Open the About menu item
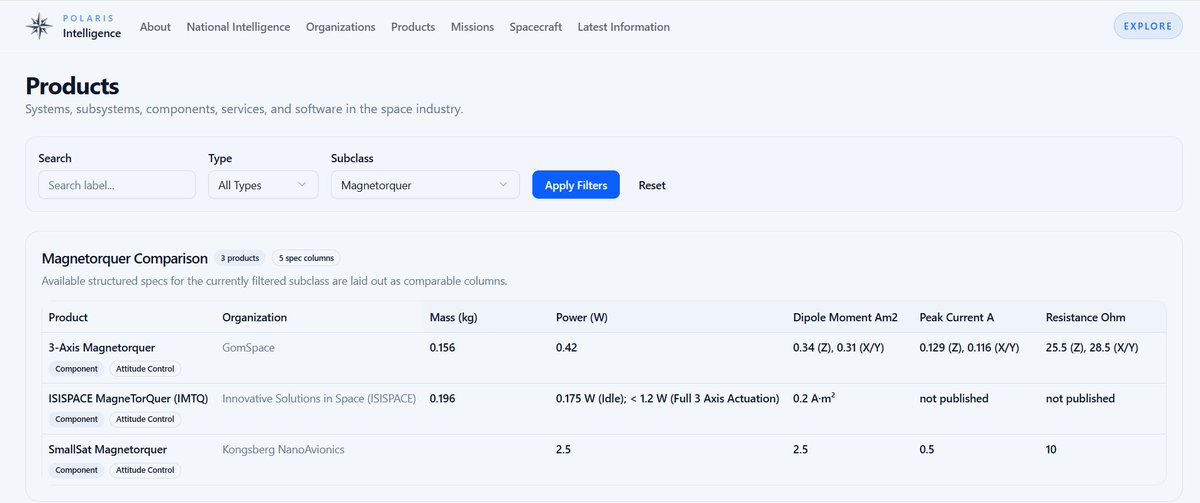 click(x=155, y=27)
